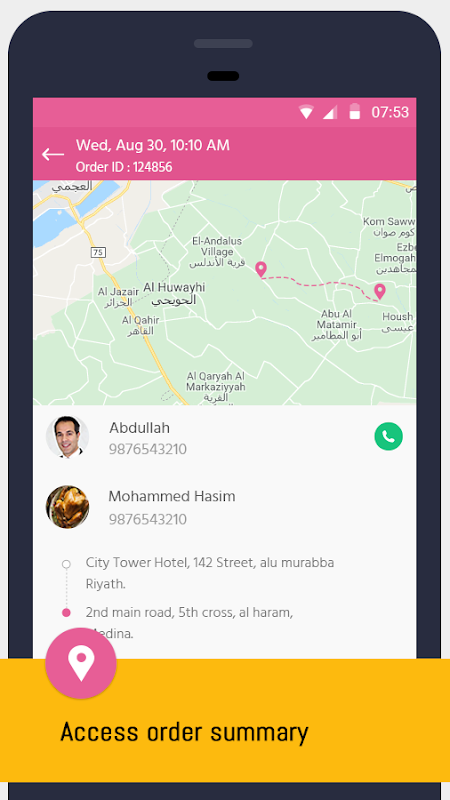This screenshot has width=450, height=800.
Task: Tap the Wed, Aug 30, 10:10 AM title
Action: (x=153, y=145)
